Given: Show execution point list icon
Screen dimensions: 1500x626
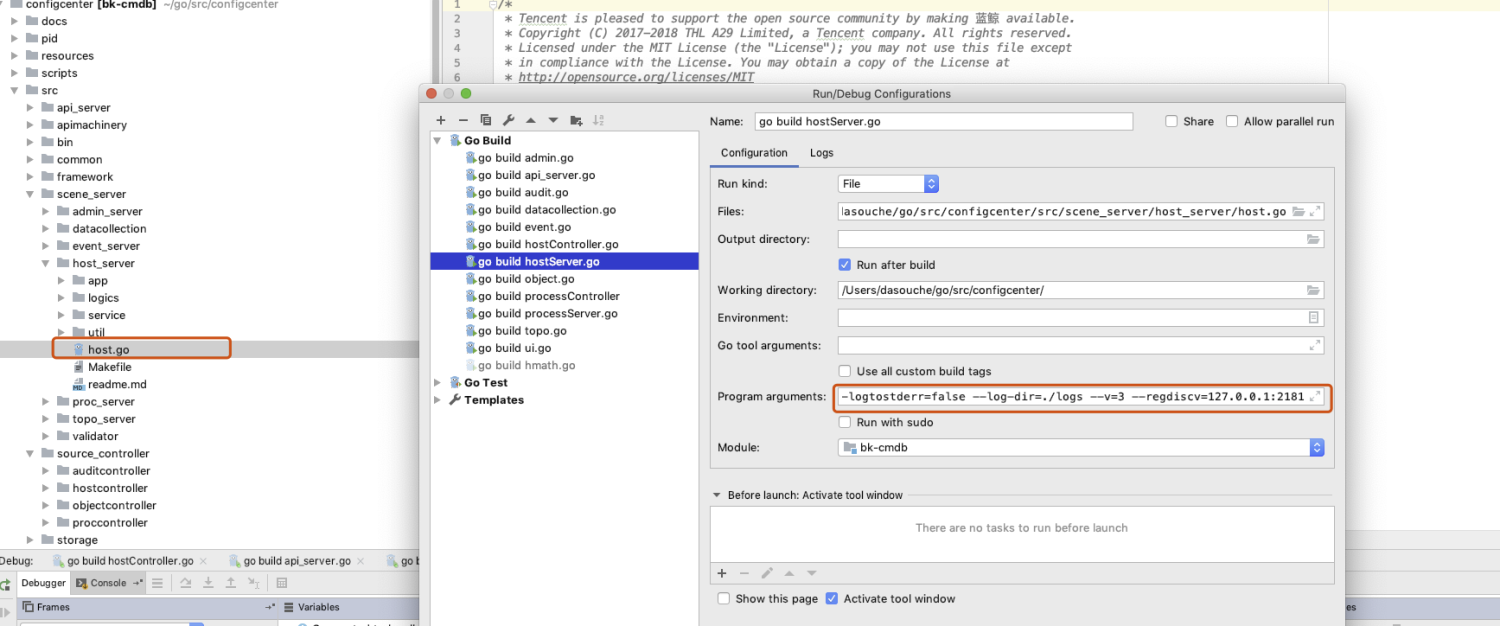Looking at the screenshot, I should tap(157, 583).
